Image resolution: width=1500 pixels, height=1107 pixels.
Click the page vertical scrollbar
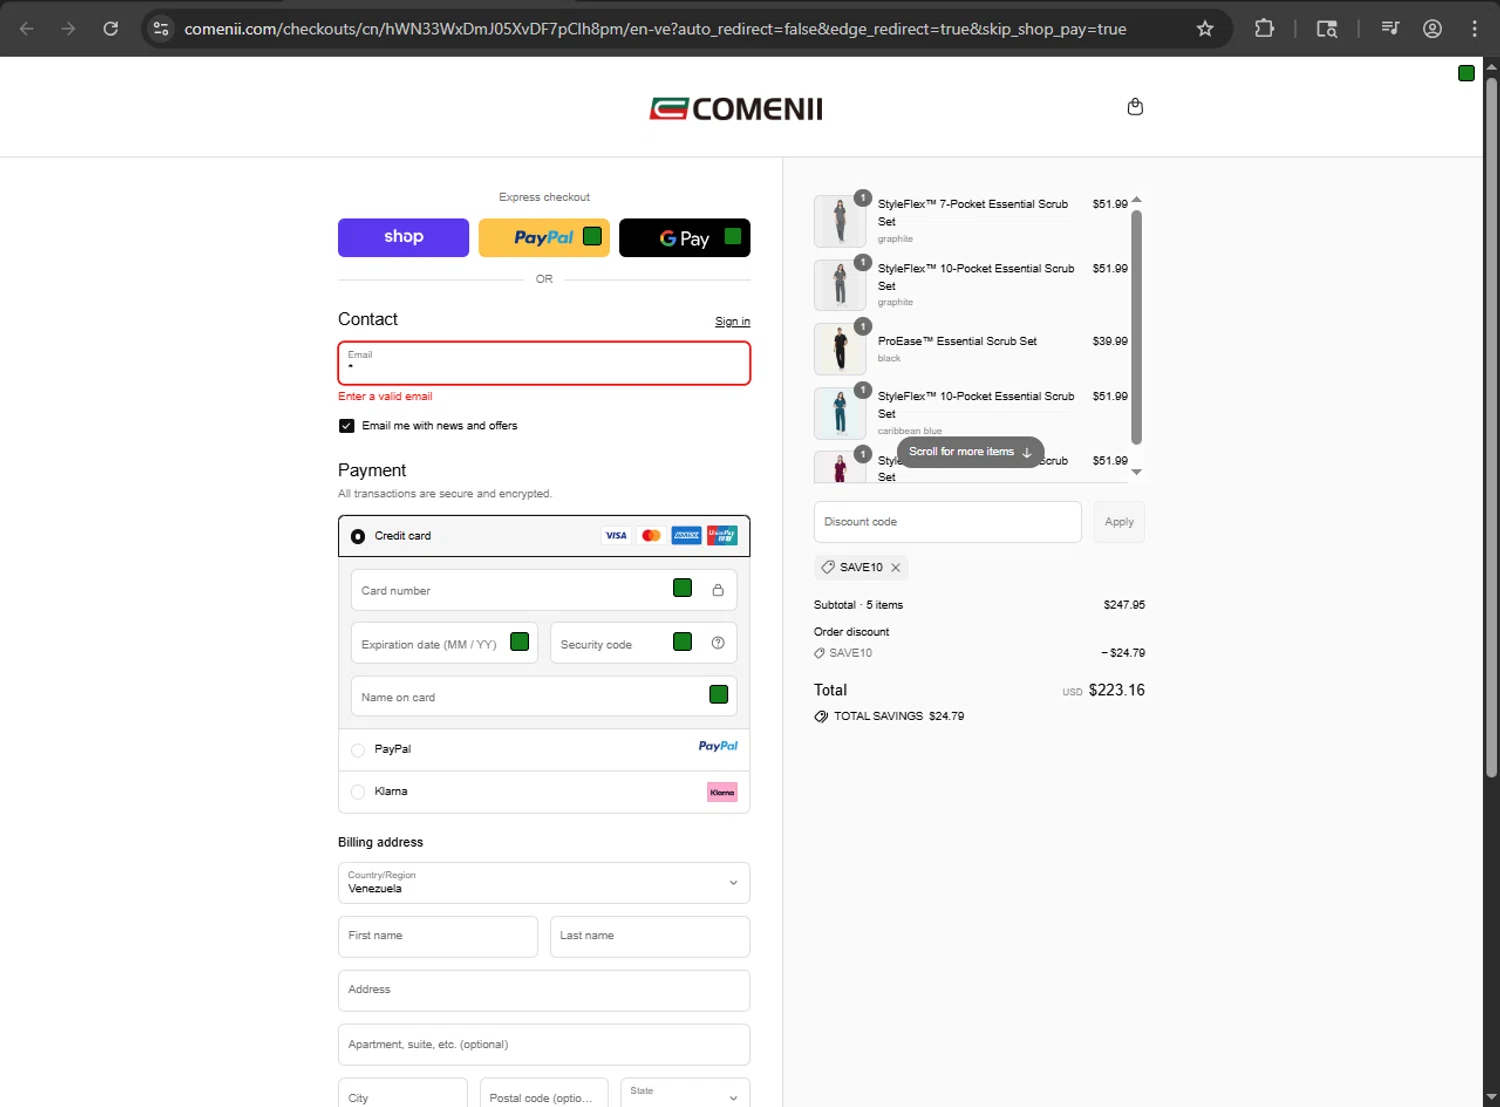point(1491,428)
